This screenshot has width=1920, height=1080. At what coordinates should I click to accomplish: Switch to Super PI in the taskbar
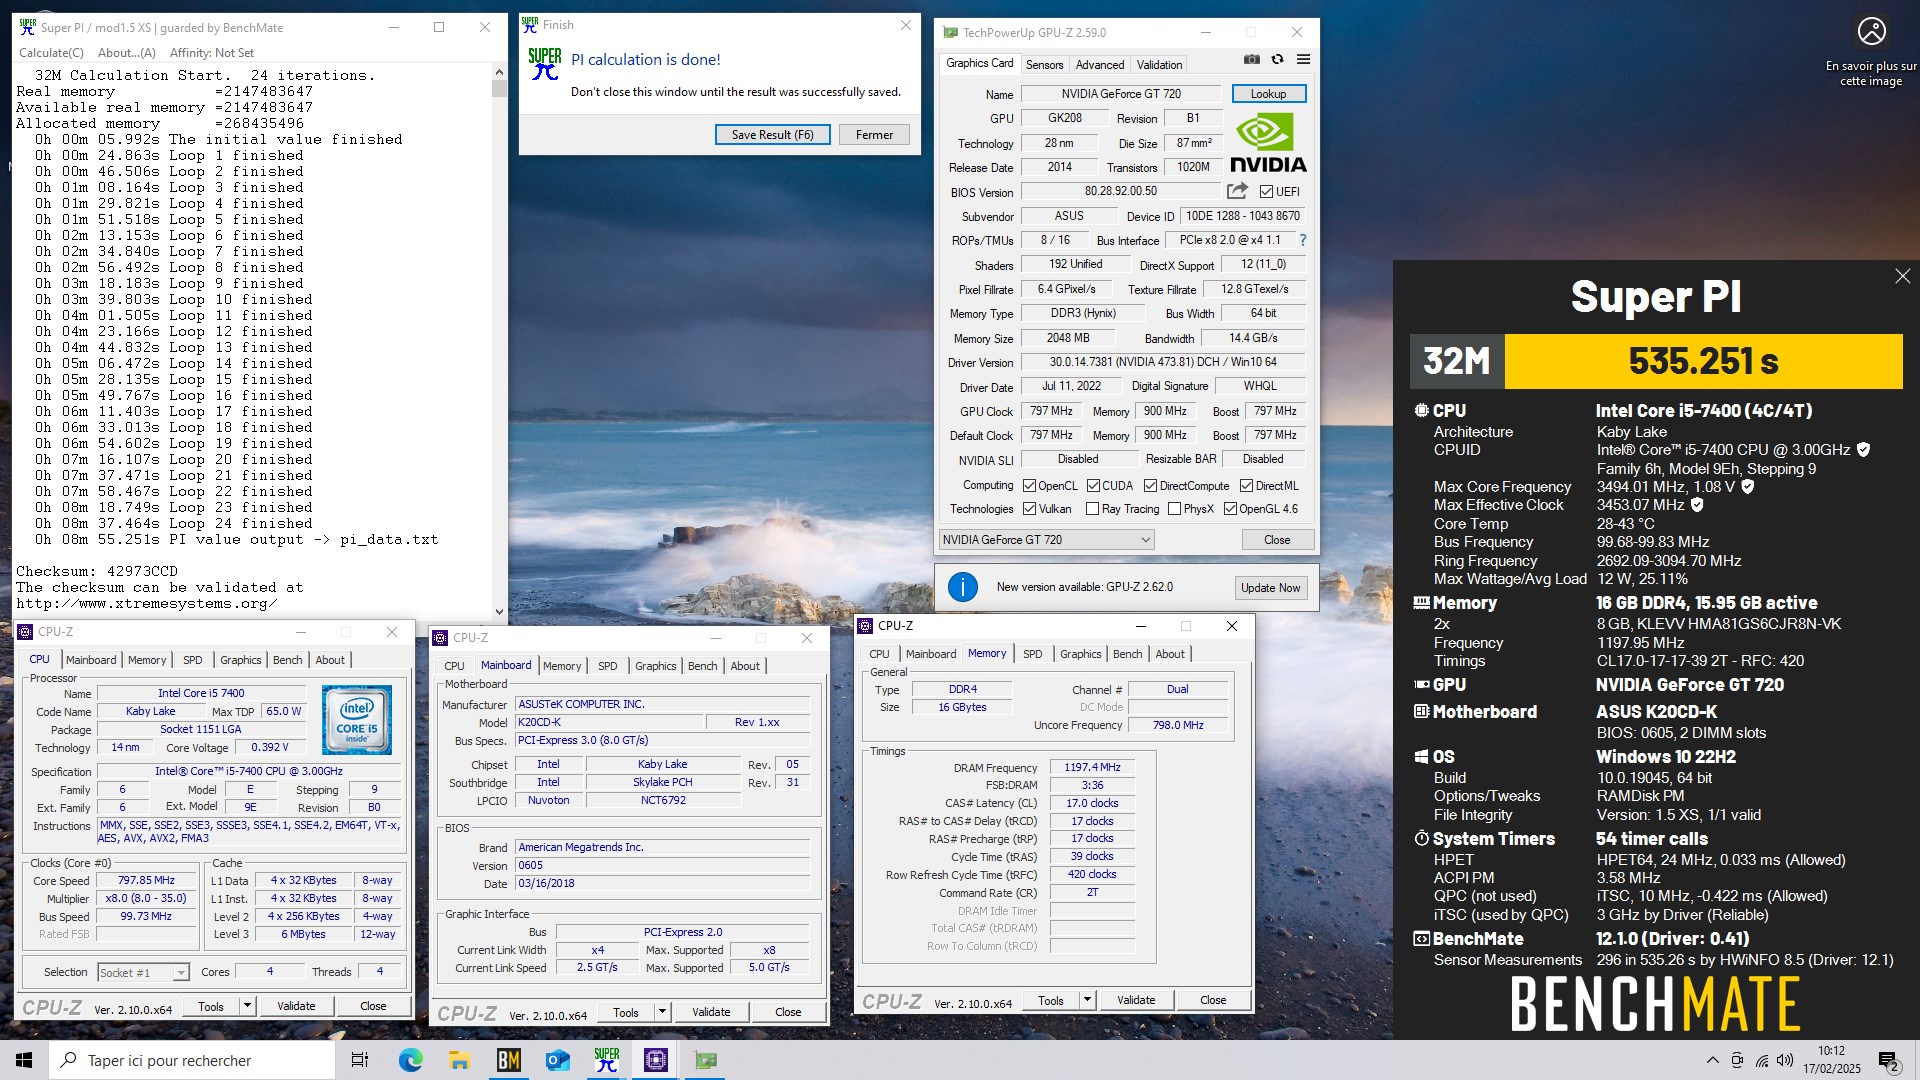click(x=606, y=1060)
